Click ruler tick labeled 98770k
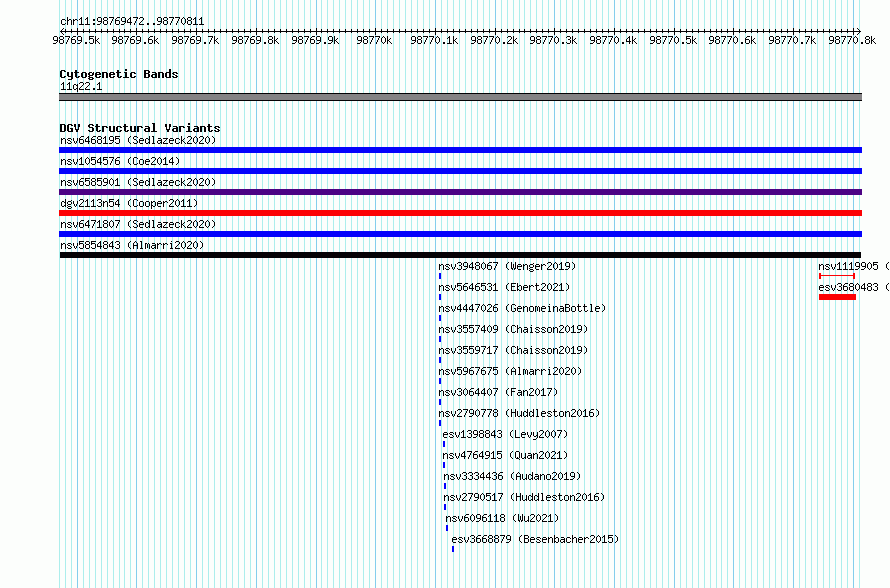890x588 pixels. pyautogui.click(x=375, y=40)
